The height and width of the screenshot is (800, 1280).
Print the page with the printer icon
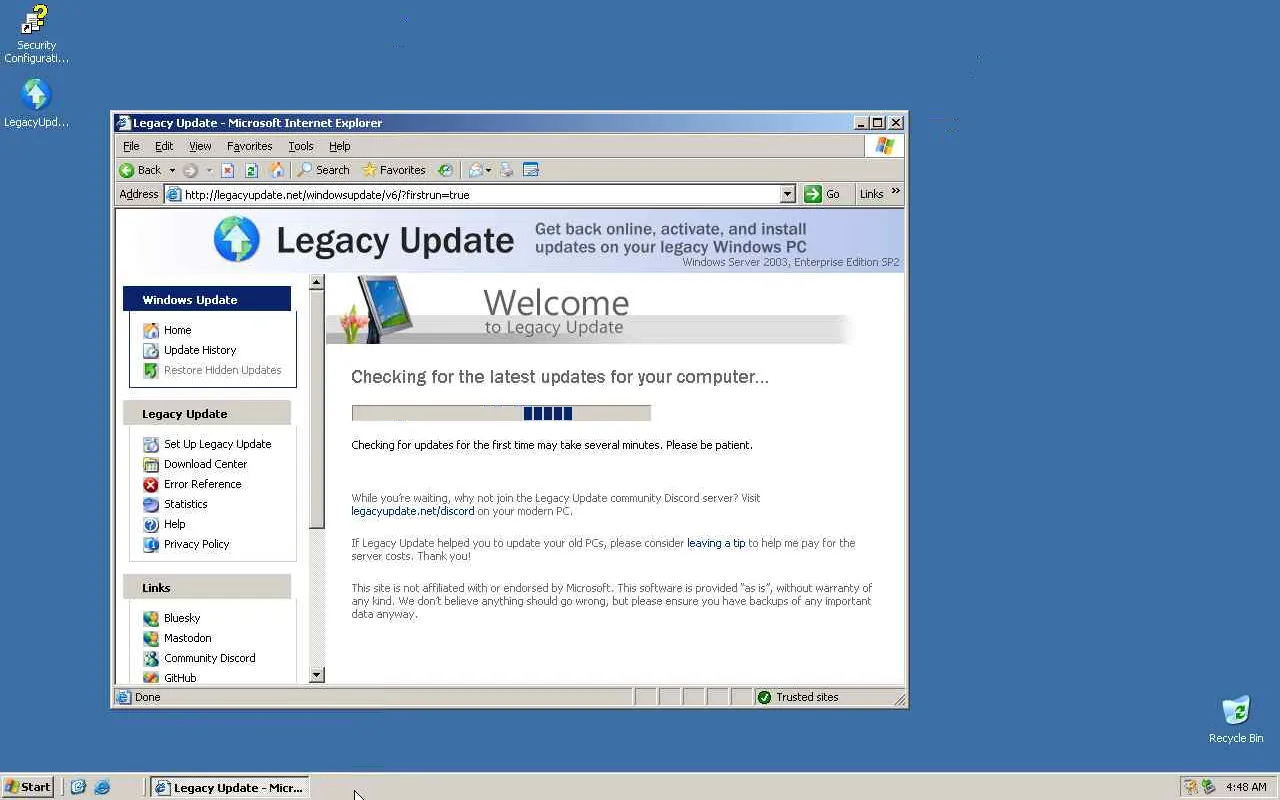(506, 170)
